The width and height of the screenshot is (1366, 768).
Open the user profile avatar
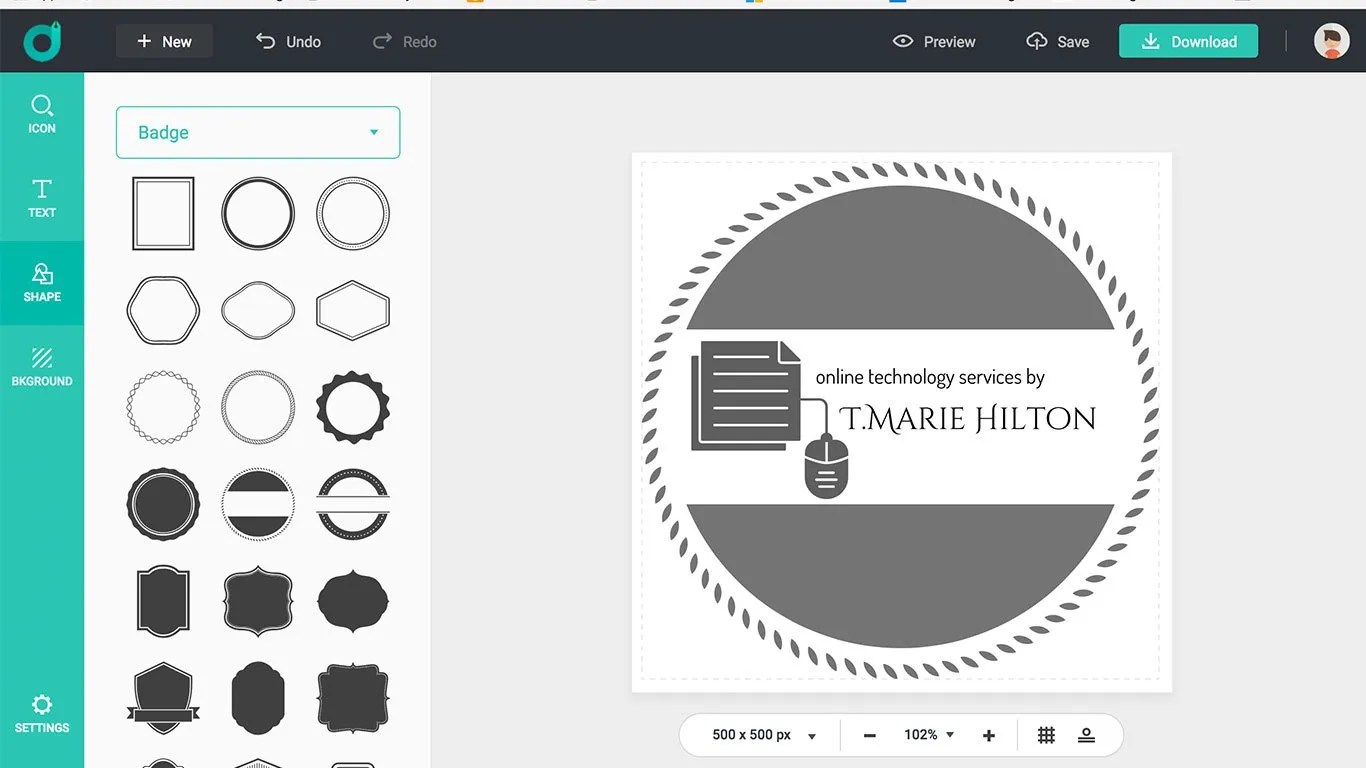(1331, 41)
